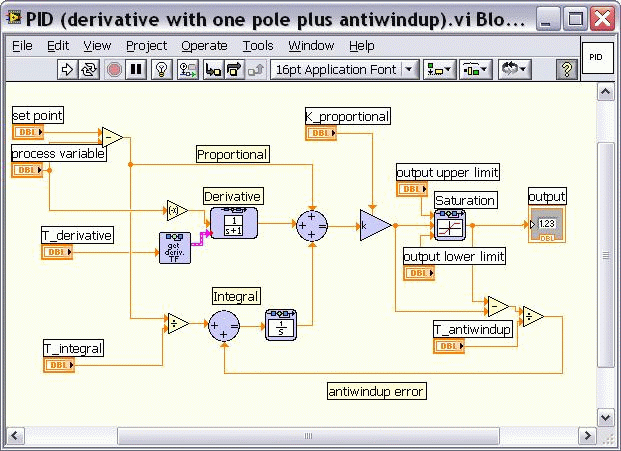Open the Distribute Objects dropdown
The height and width of the screenshot is (451, 621).
tap(476, 69)
